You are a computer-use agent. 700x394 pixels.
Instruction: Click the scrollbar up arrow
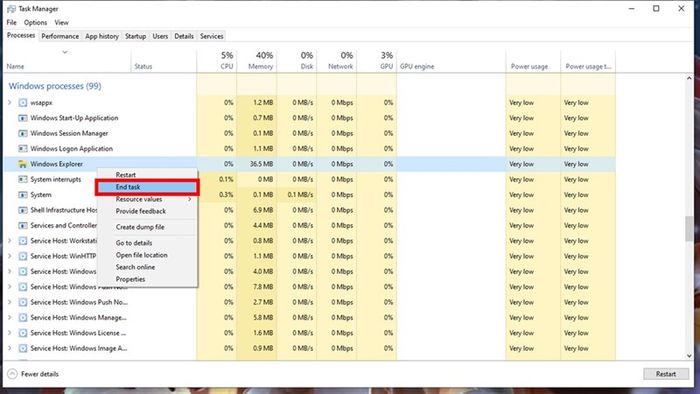point(690,79)
